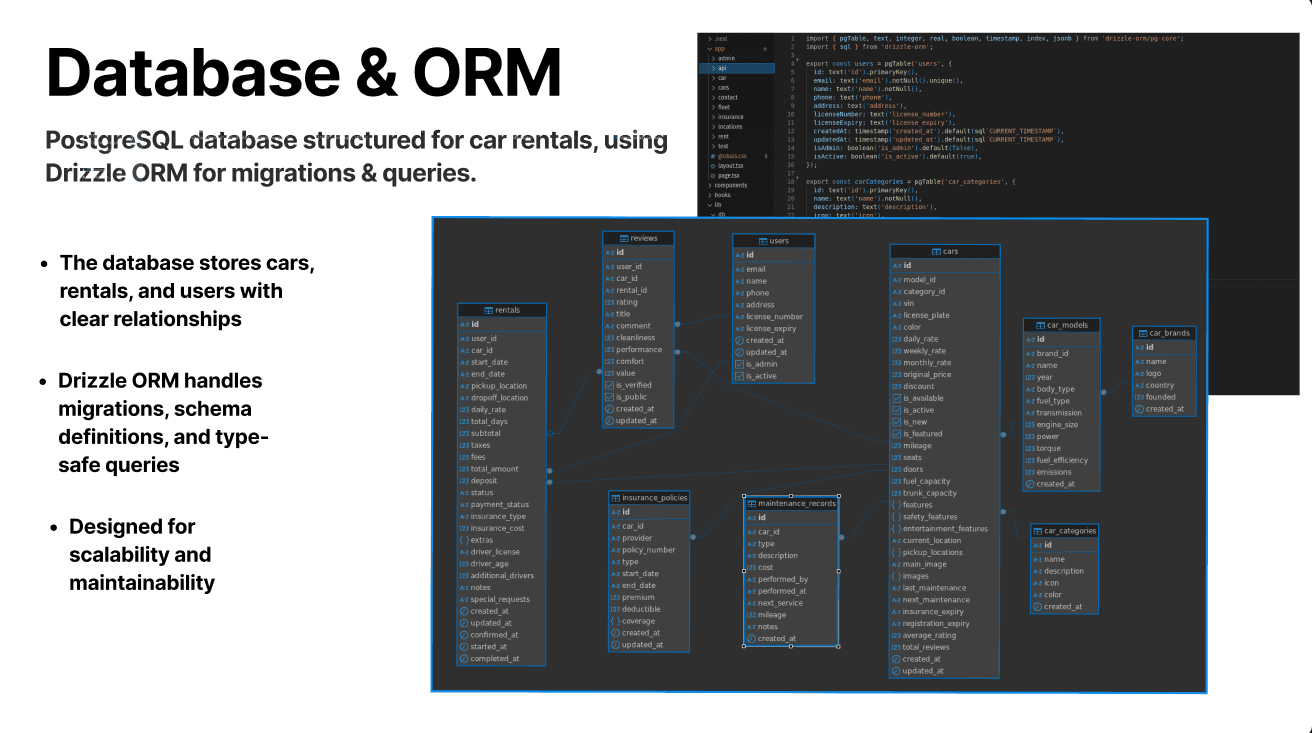This screenshot has width=1312, height=733.
Task: Toggle the is_verified checkbox in reviews table
Action: click(608, 385)
